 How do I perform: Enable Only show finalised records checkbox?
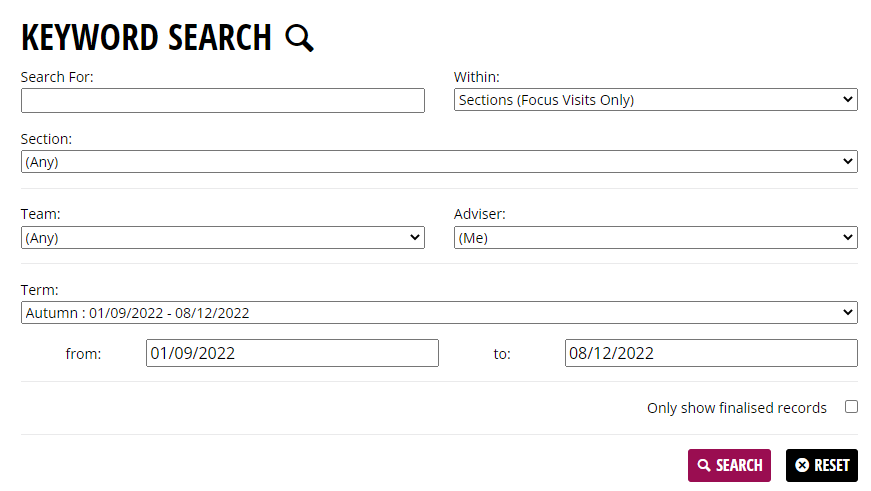(x=851, y=407)
